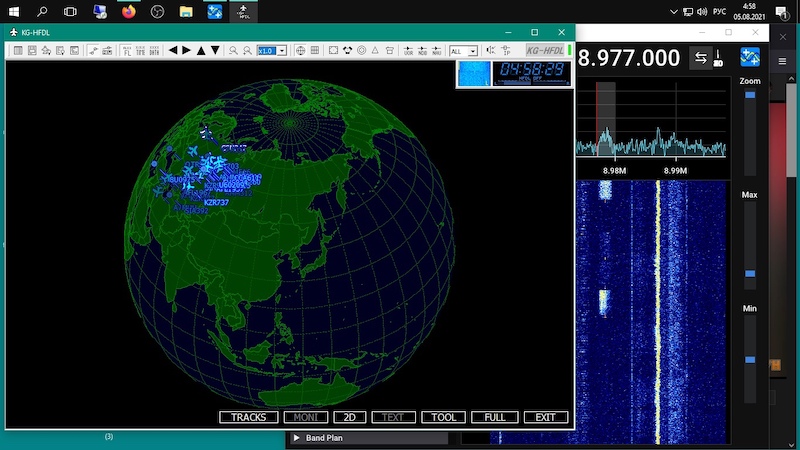The width and height of the screenshot is (800, 450).
Task: Open the x1.0 zoom scale dropdown
Action: point(271,50)
